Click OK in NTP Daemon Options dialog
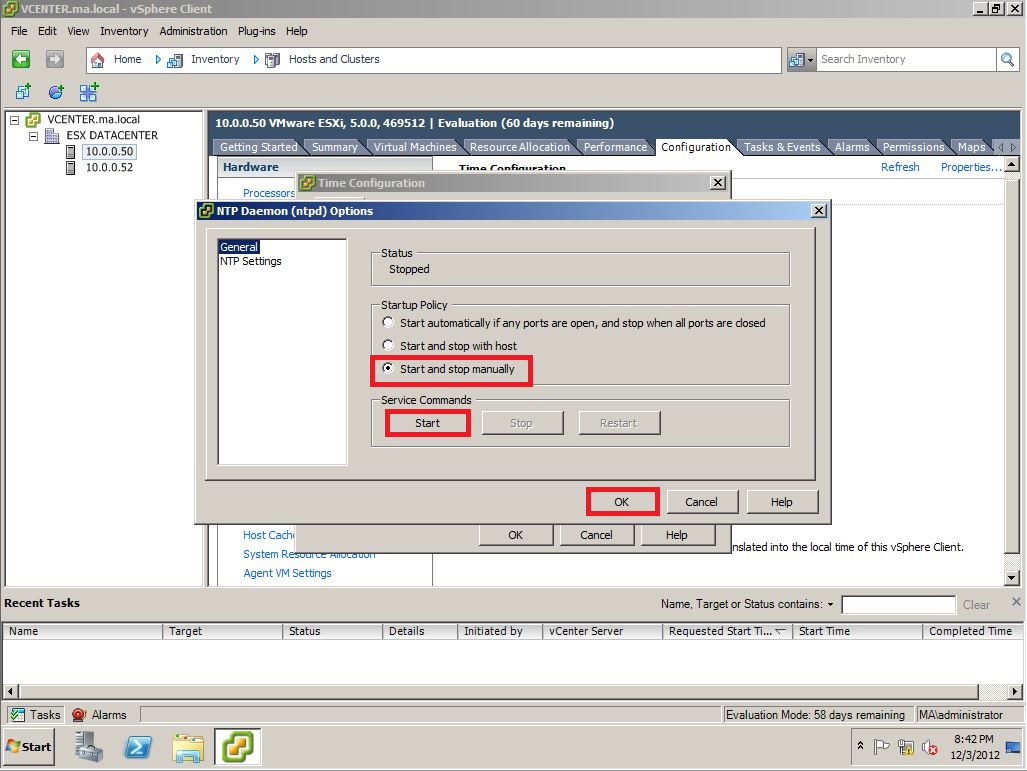This screenshot has height=771, width=1027. pos(622,502)
